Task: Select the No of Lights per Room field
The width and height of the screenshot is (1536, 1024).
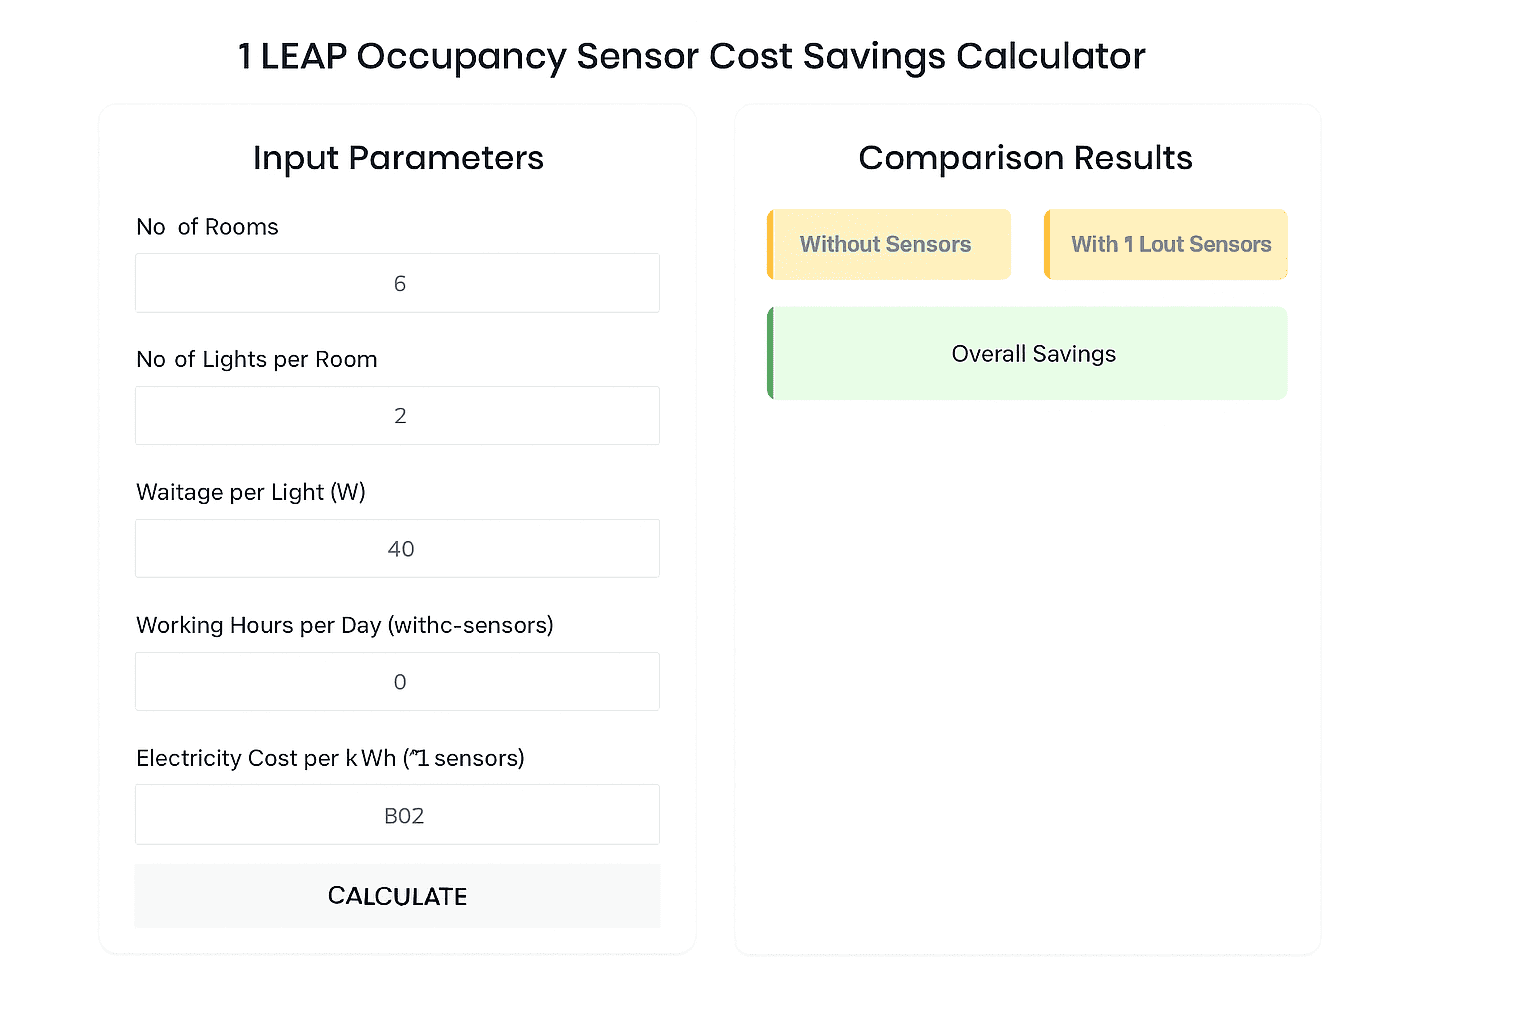Action: point(397,415)
